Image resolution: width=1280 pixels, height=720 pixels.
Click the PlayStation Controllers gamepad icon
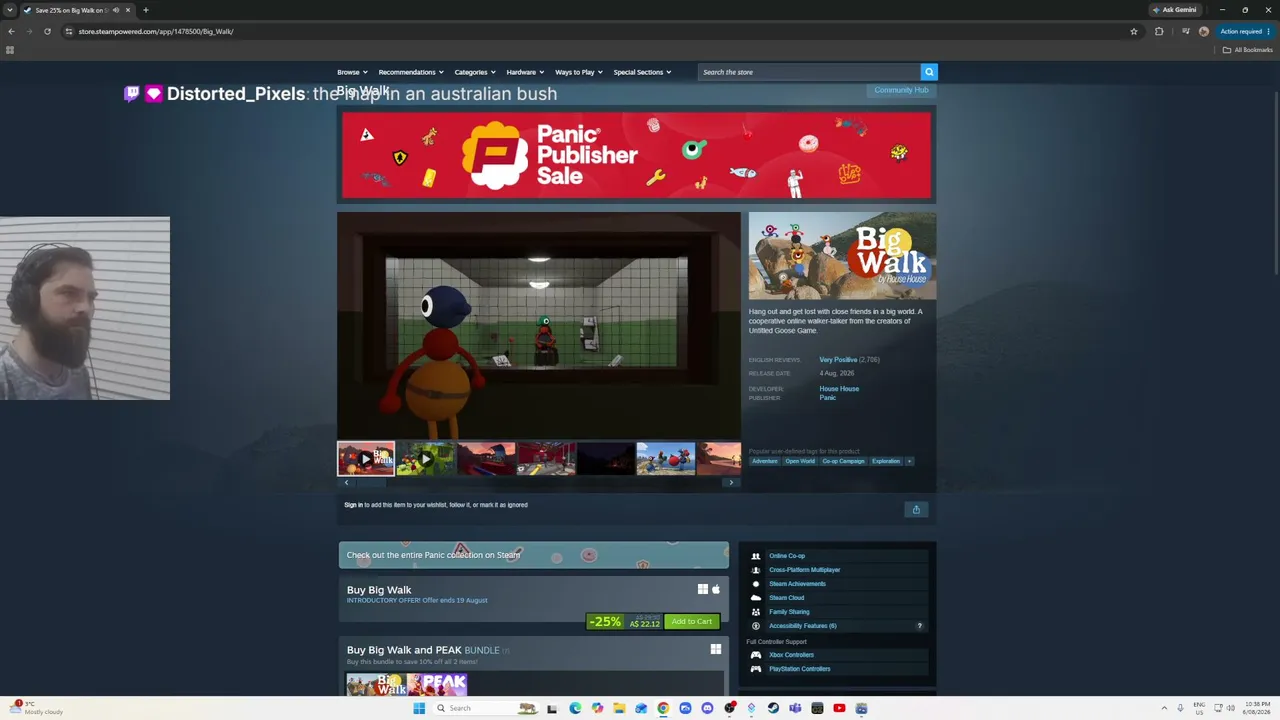pos(756,669)
